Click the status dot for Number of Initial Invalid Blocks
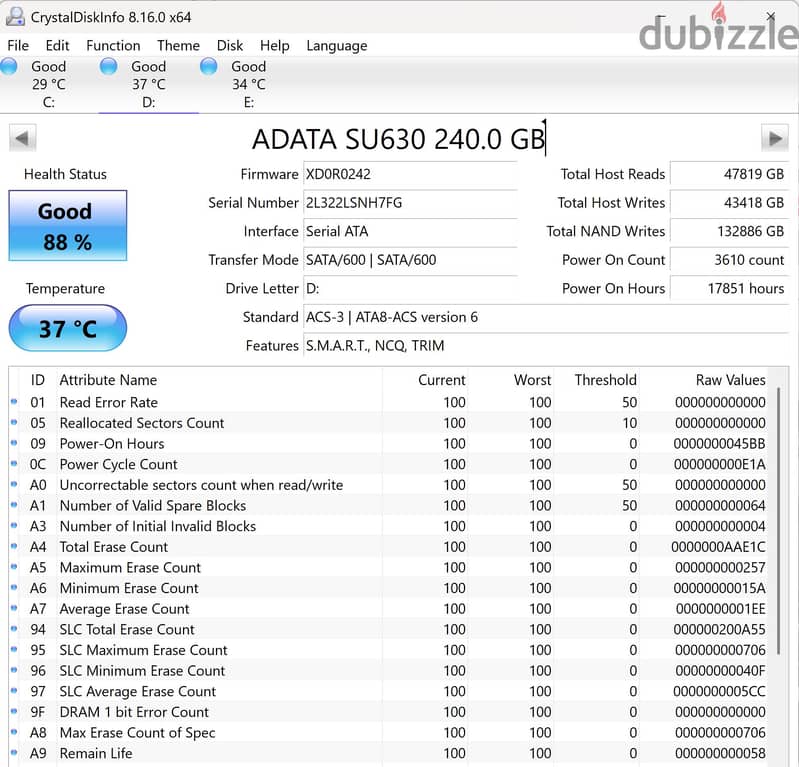This screenshot has width=799, height=767. click(x=14, y=526)
